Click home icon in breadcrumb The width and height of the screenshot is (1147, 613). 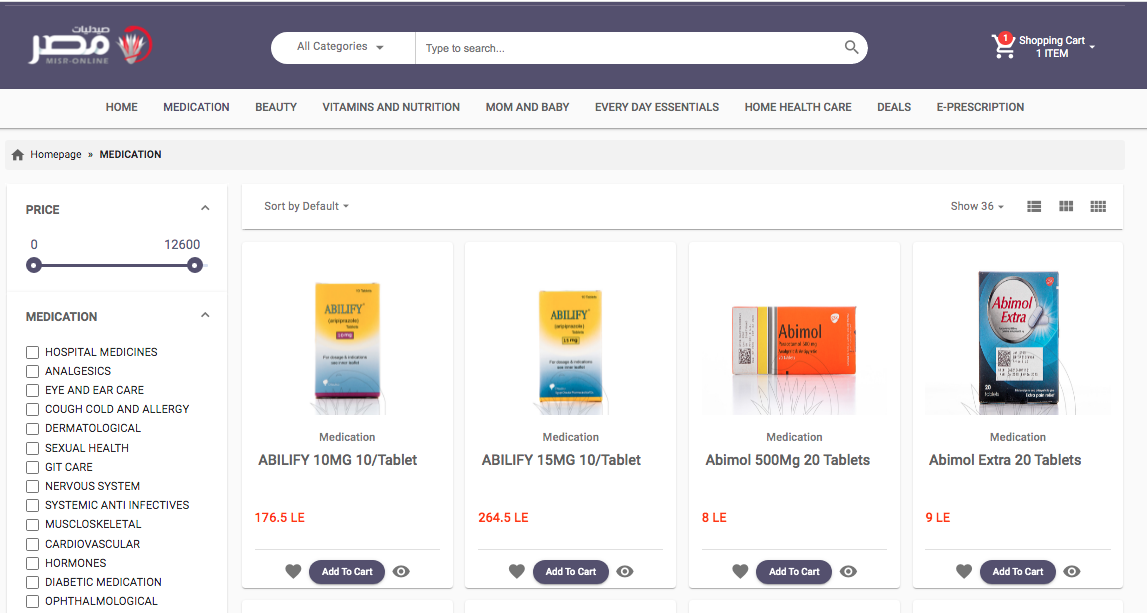17,155
